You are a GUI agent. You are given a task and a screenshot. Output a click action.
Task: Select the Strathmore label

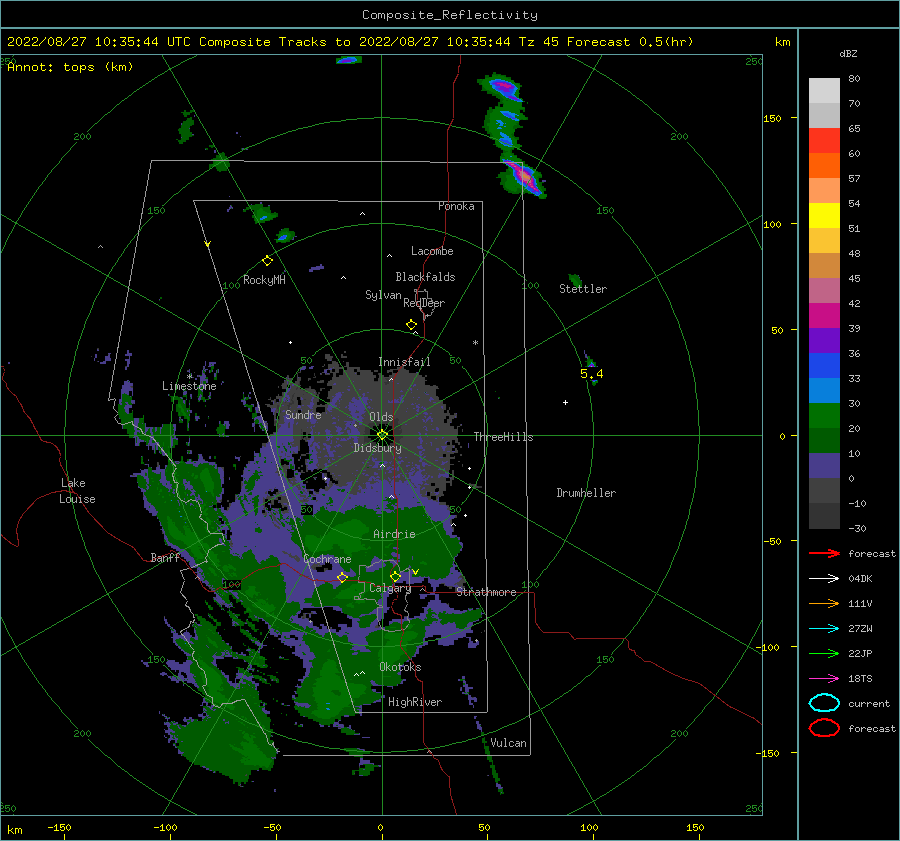click(x=486, y=592)
